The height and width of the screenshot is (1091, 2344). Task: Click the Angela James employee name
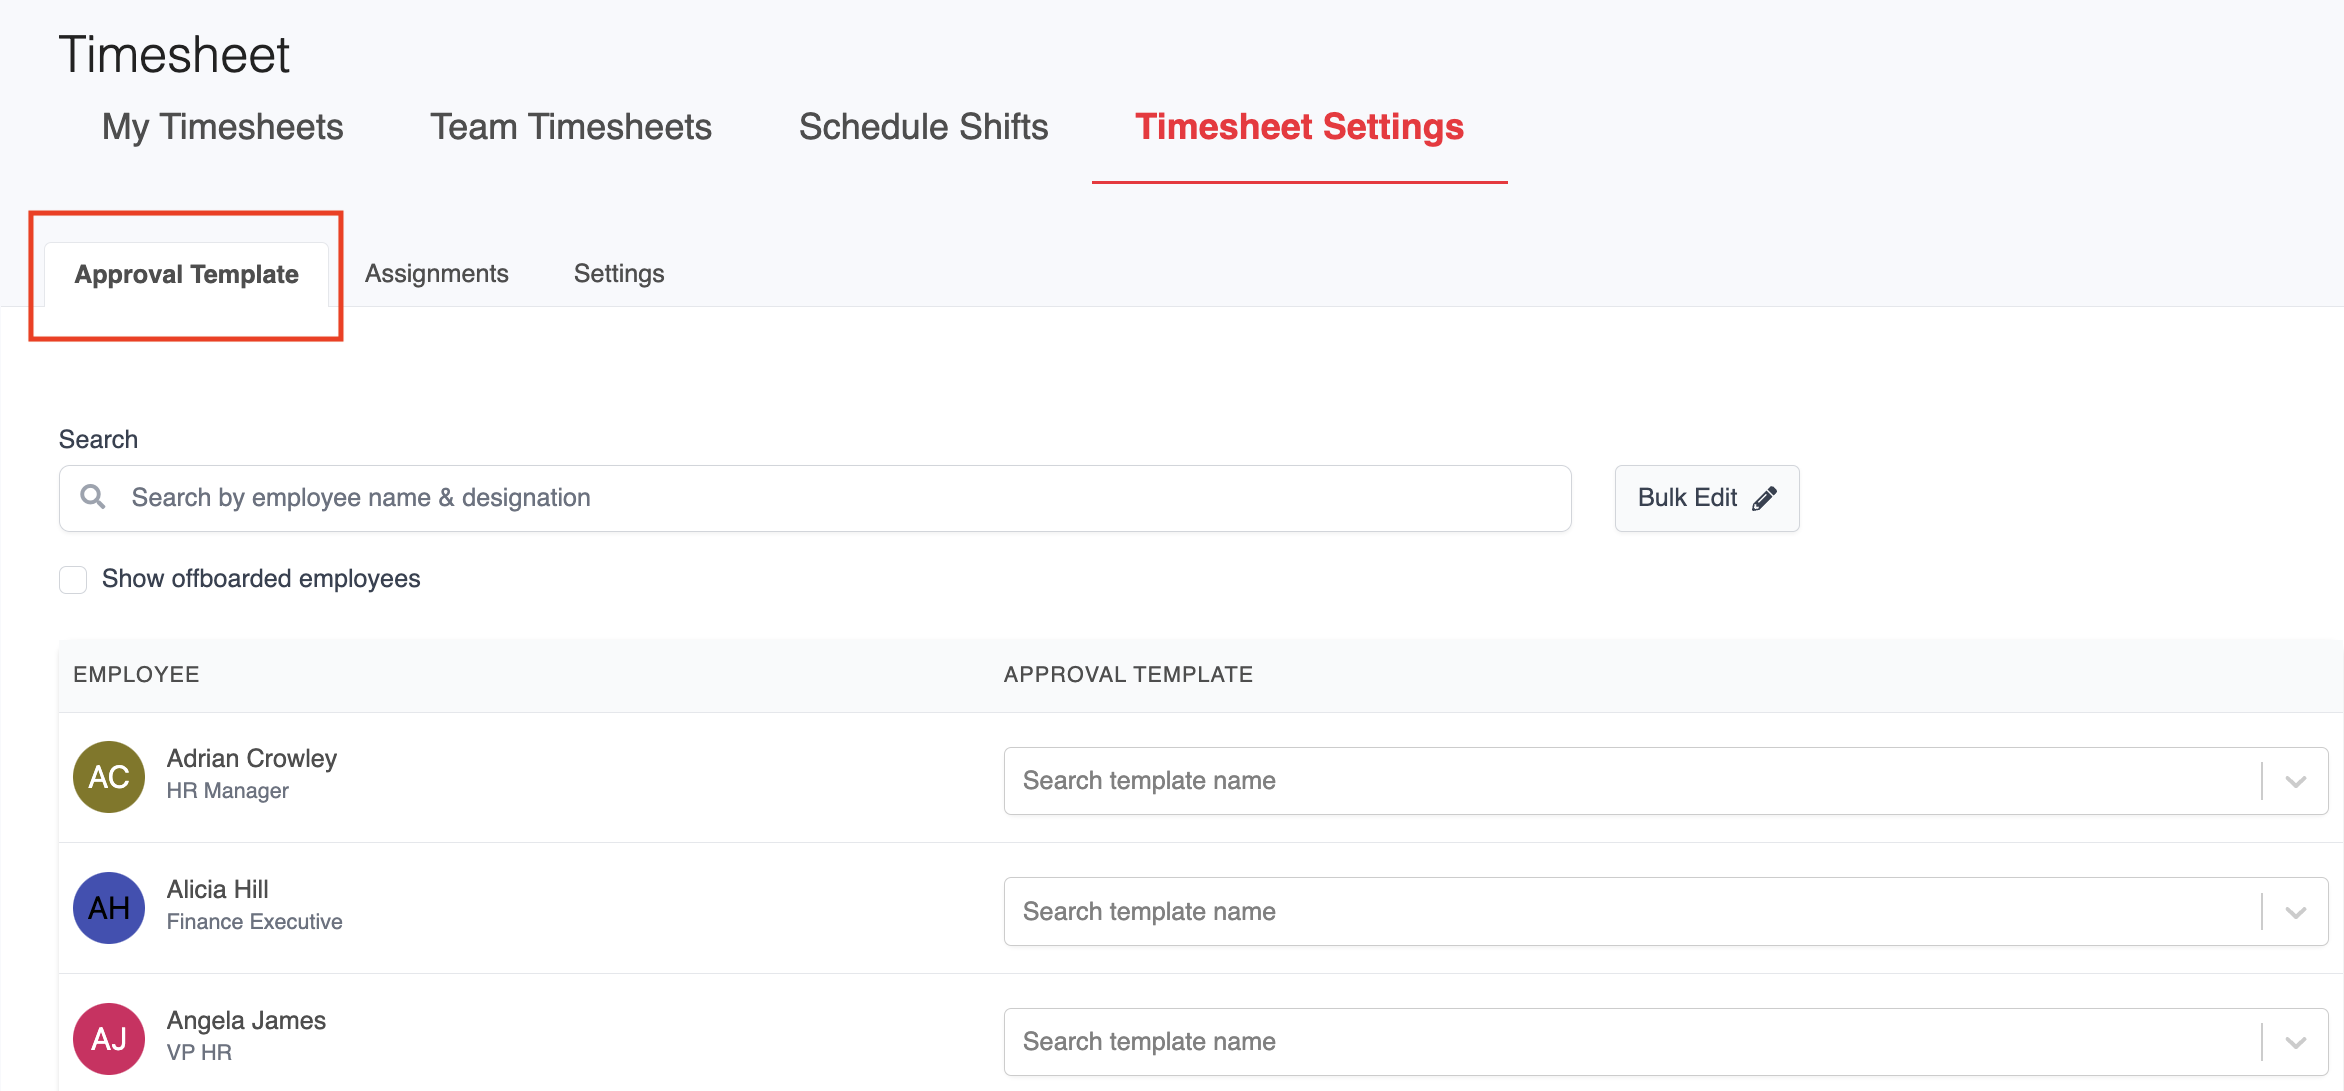point(246,1020)
